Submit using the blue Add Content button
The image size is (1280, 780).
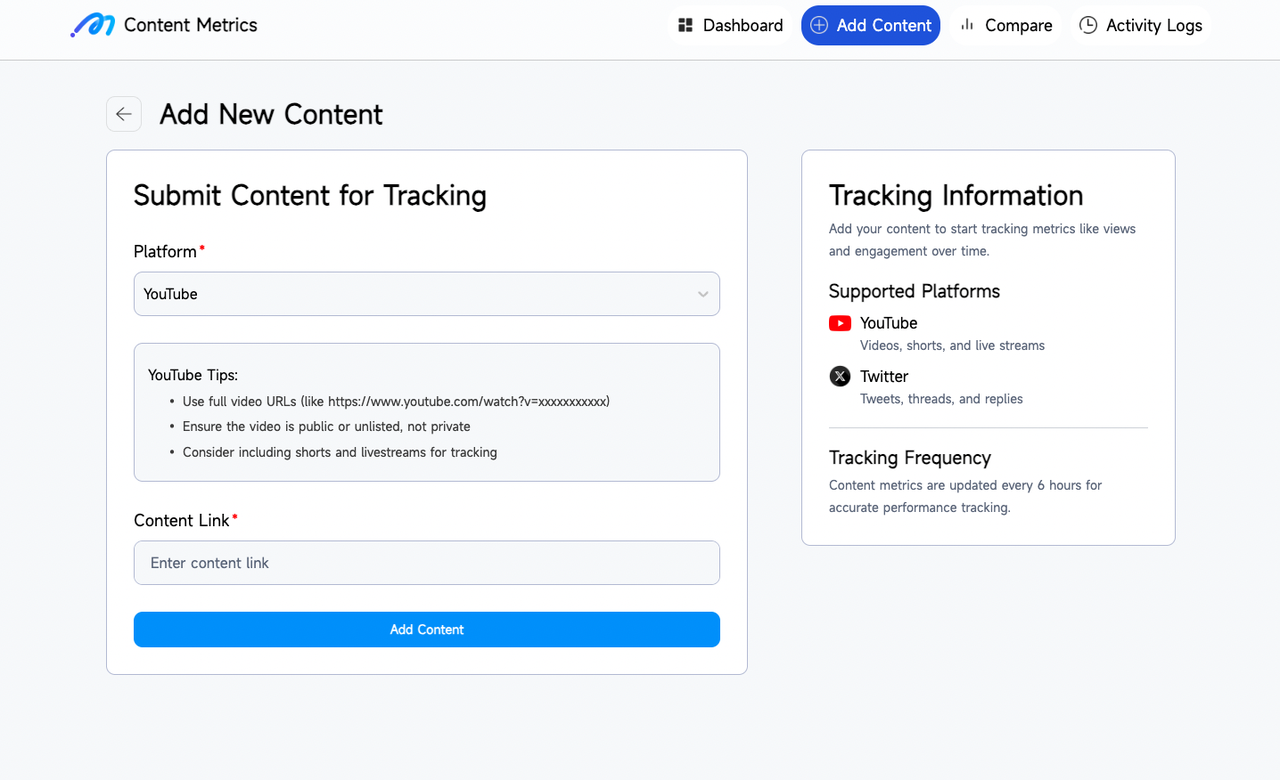point(427,629)
